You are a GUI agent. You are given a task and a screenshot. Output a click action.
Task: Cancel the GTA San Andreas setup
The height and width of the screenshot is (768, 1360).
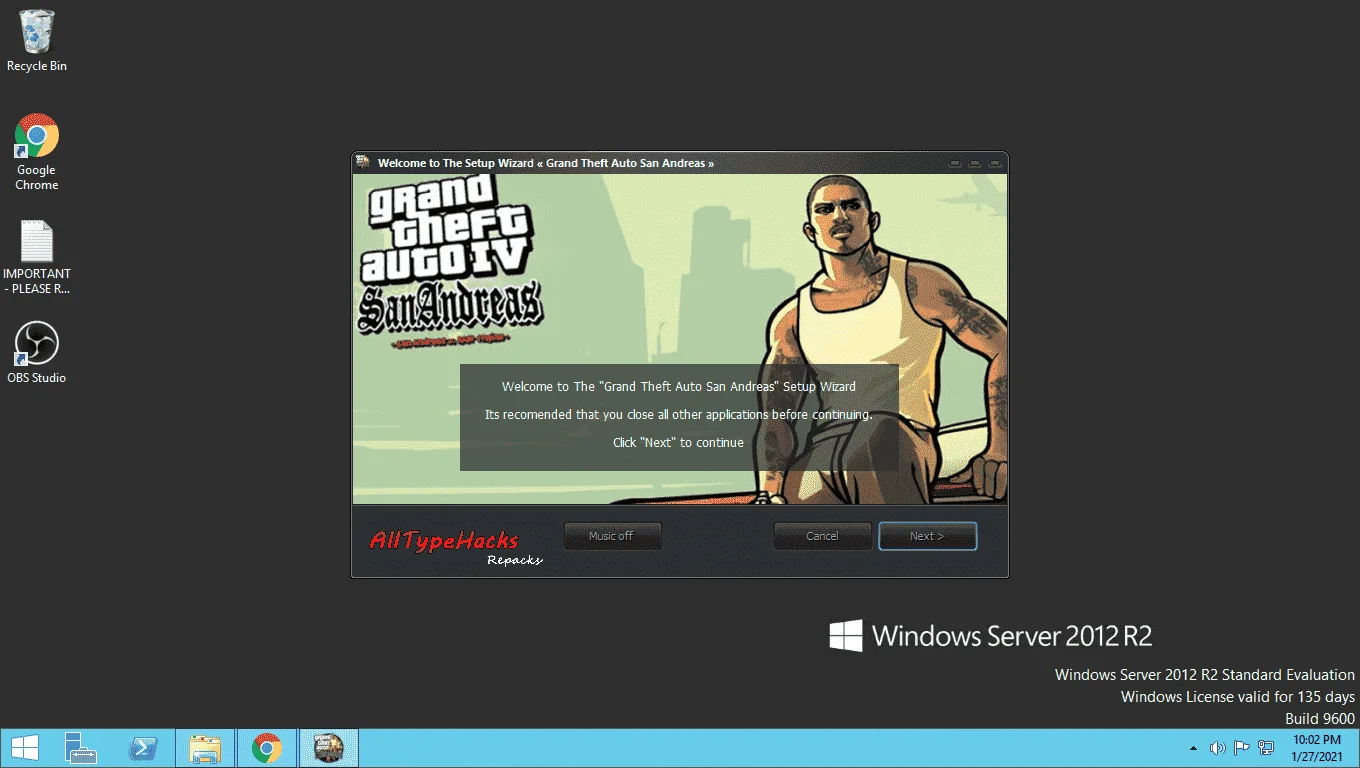822,536
